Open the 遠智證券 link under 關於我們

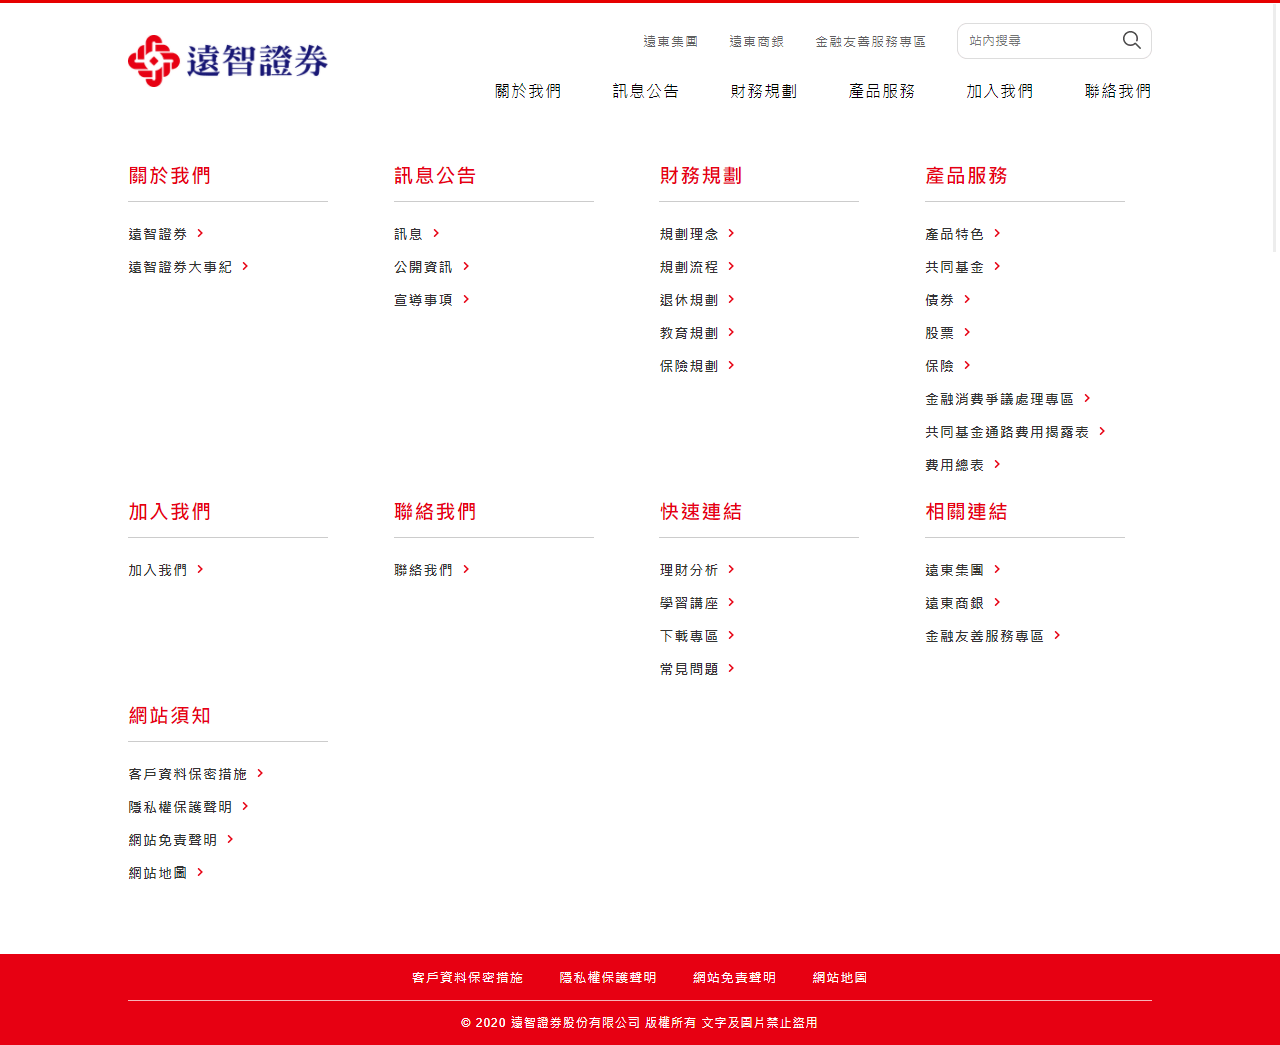coord(158,234)
